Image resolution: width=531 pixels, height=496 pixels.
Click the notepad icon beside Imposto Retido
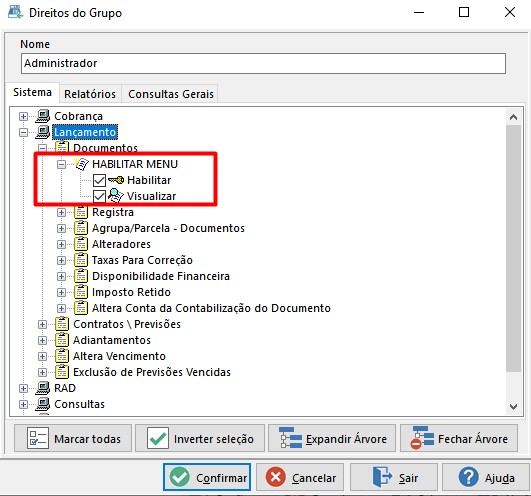(81, 292)
